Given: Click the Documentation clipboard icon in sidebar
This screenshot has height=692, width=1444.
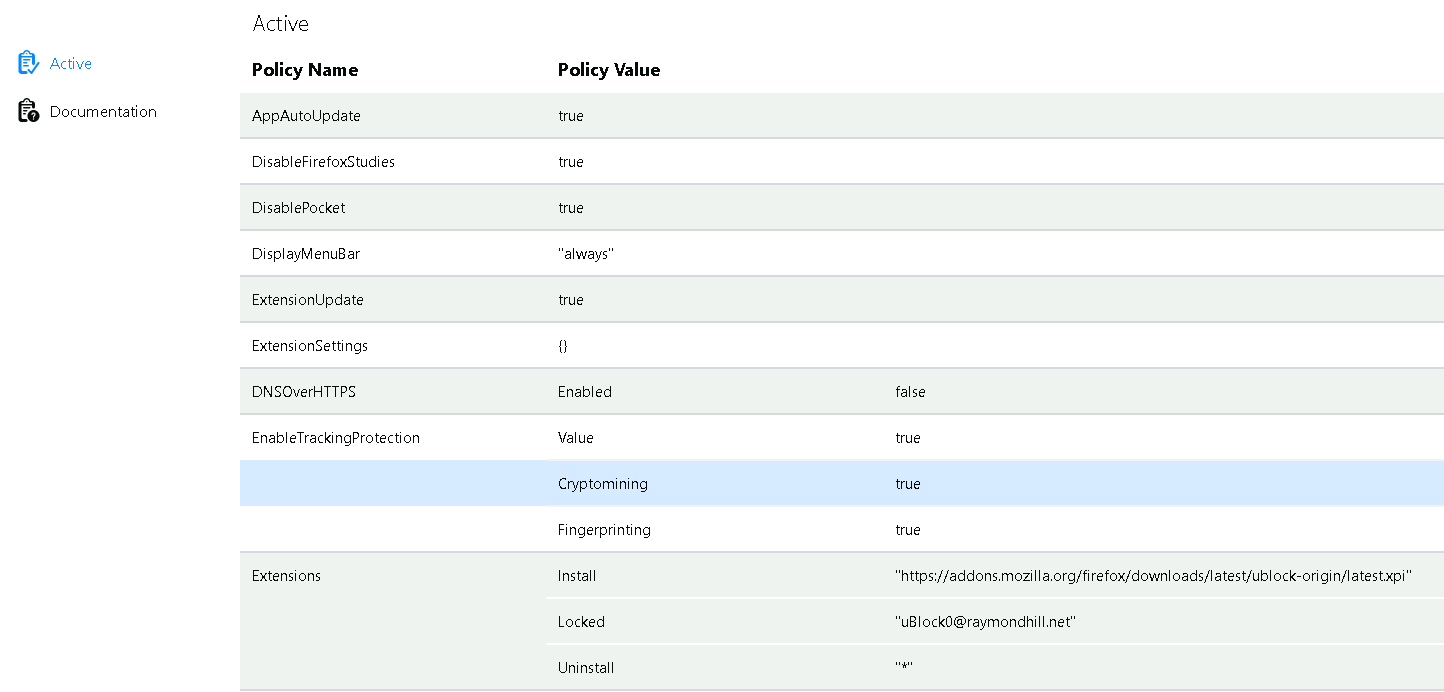Looking at the screenshot, I should [28, 111].
